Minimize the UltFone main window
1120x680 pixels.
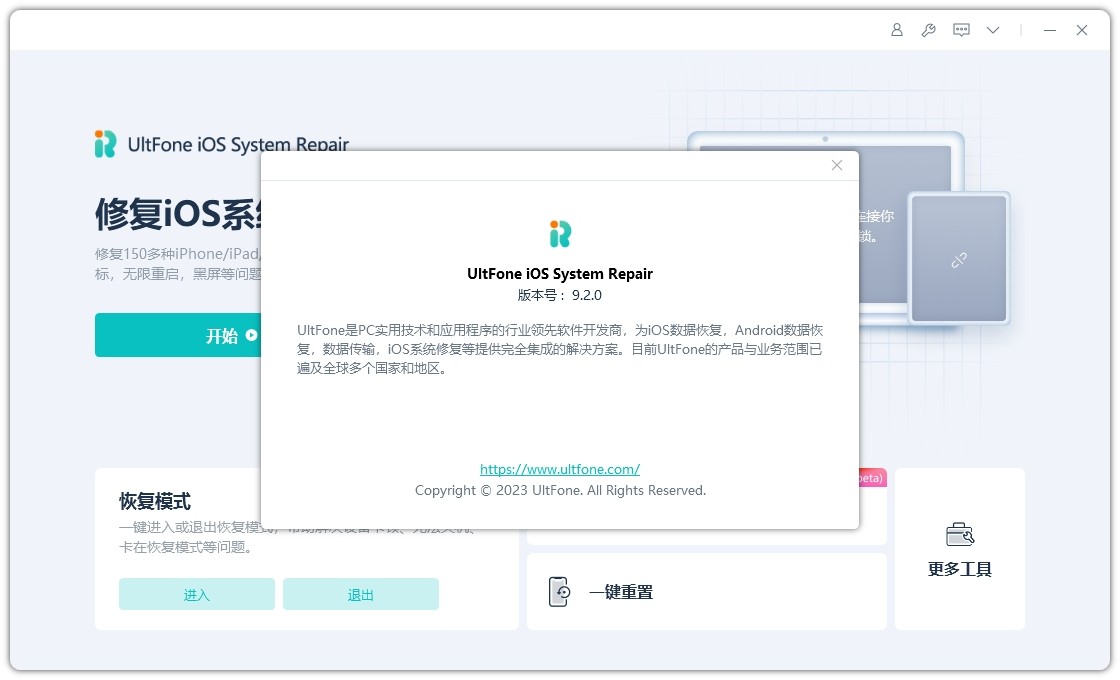coord(1049,30)
